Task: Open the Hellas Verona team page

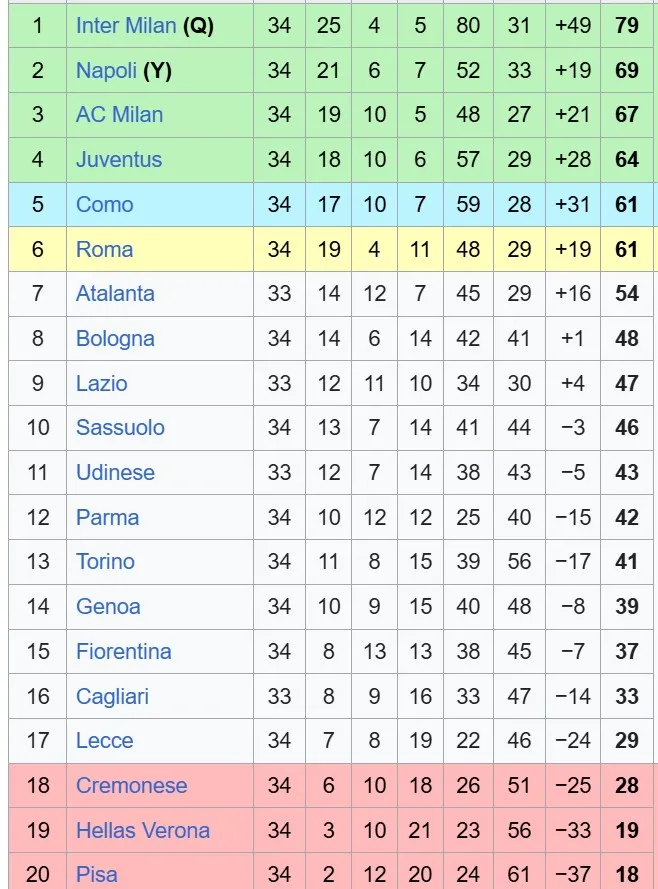Action: (x=143, y=830)
